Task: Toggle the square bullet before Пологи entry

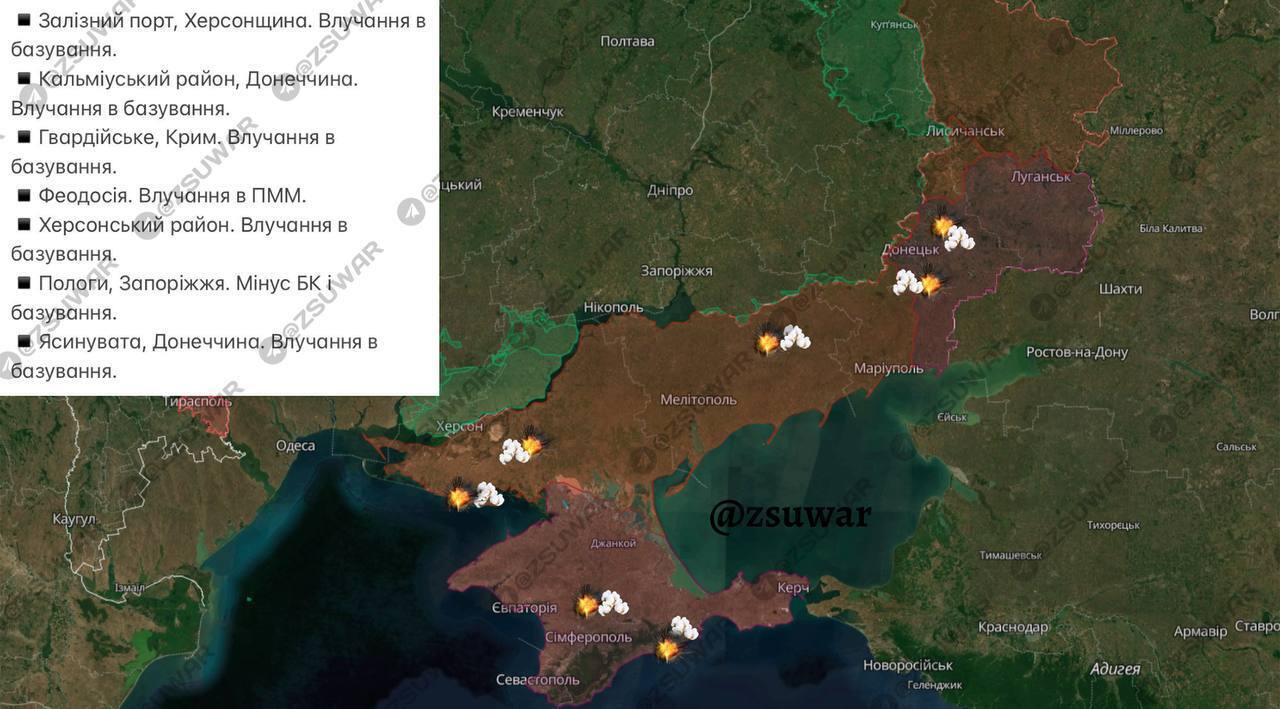Action: click(x=24, y=283)
